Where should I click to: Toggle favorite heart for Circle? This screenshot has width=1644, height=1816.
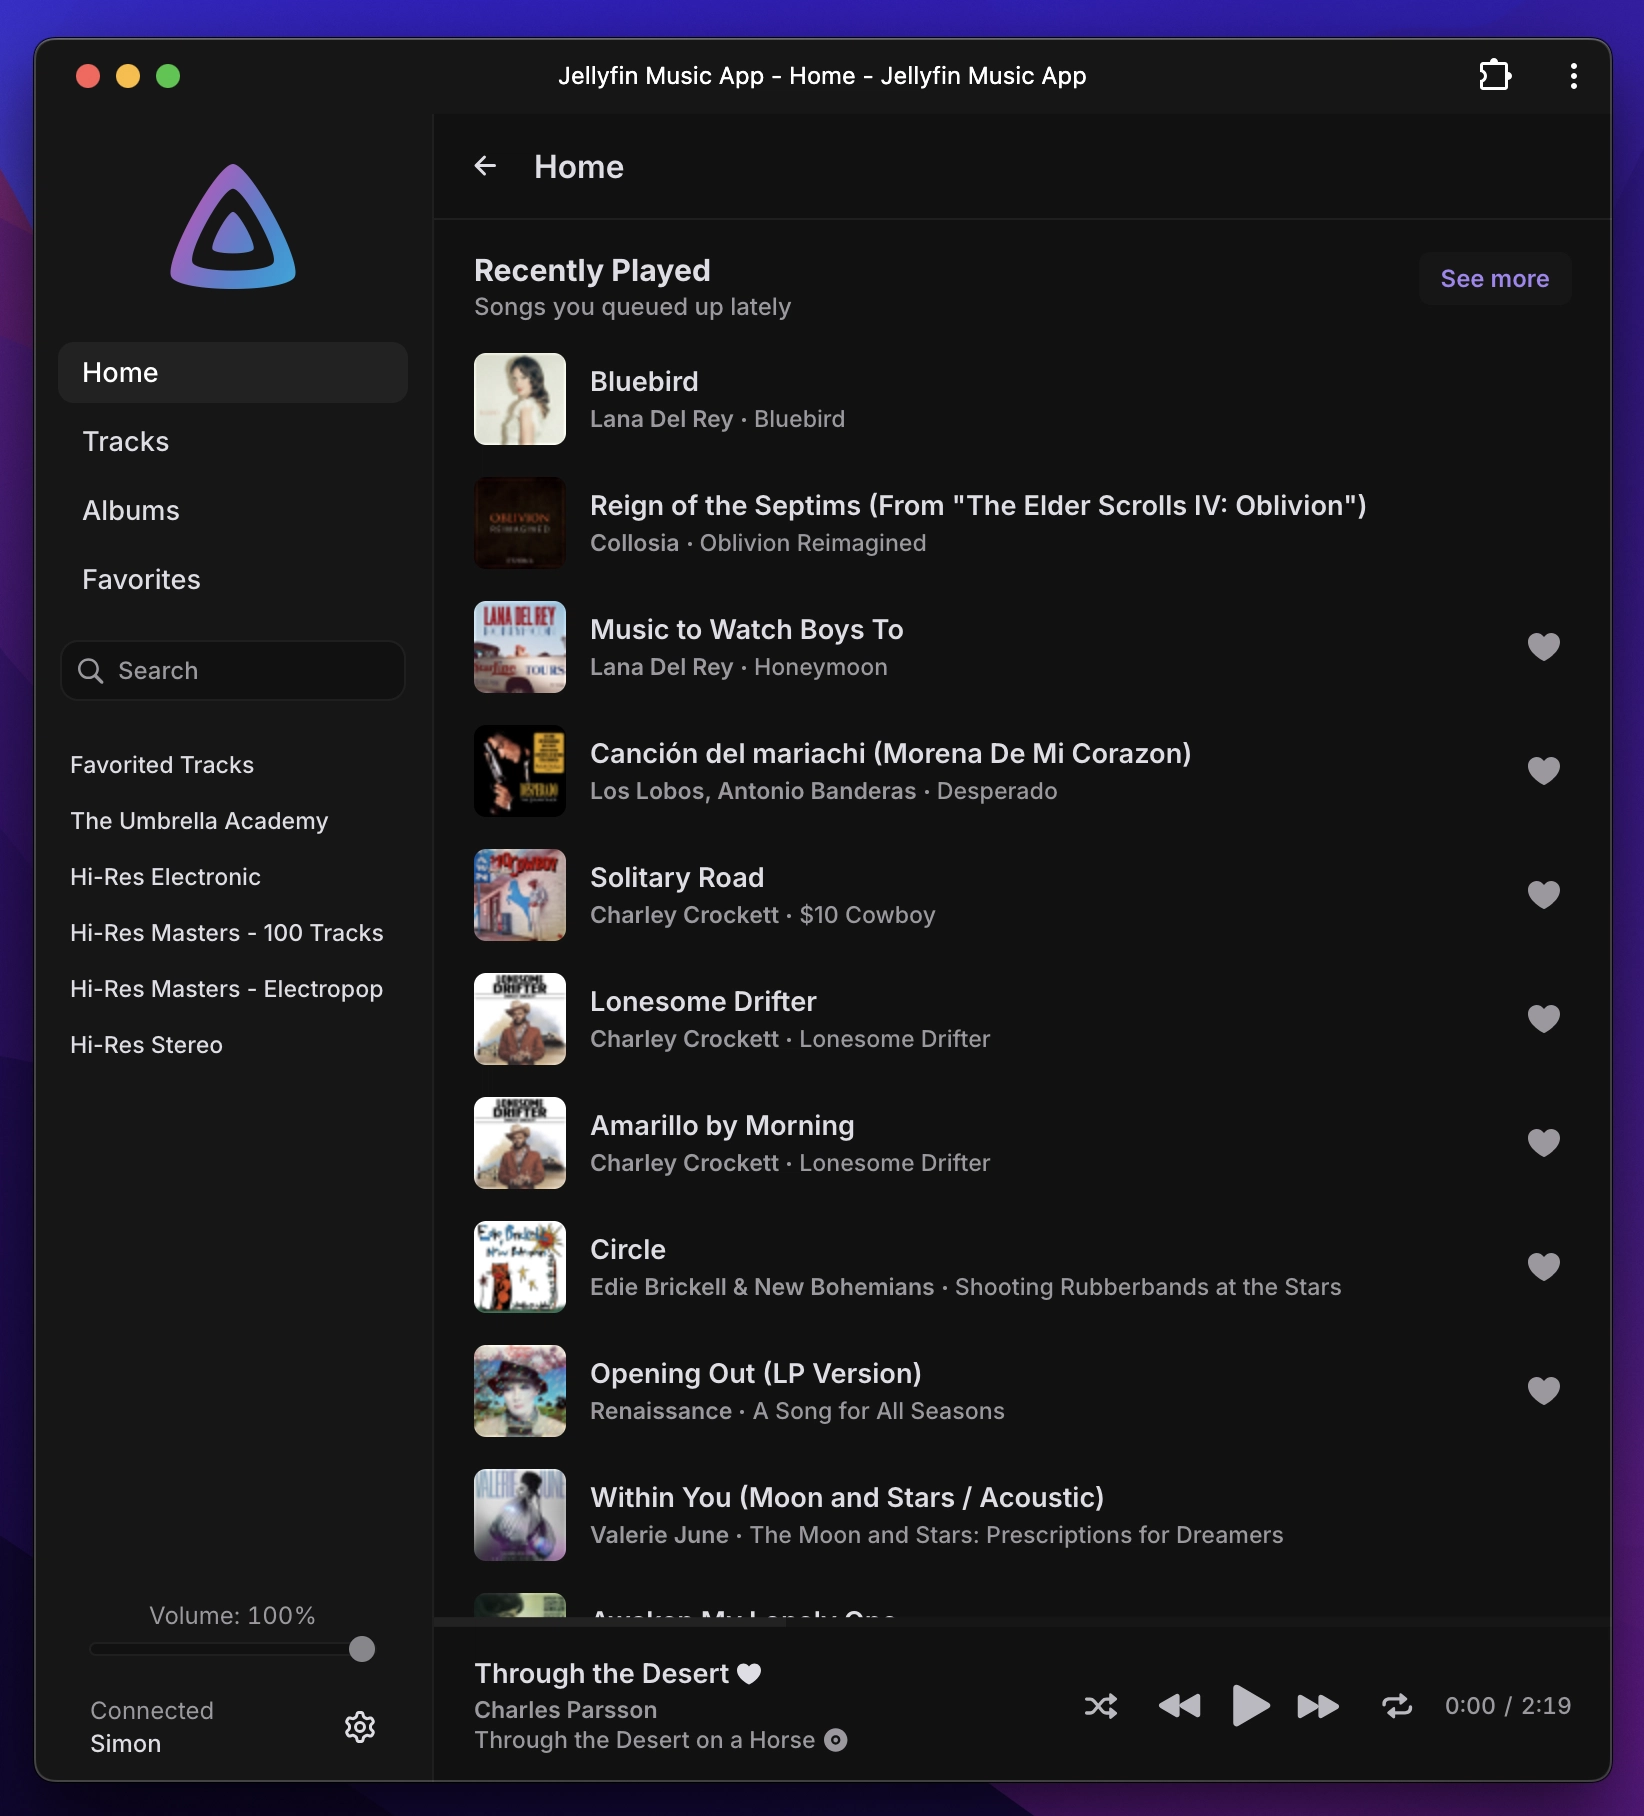(1544, 1267)
